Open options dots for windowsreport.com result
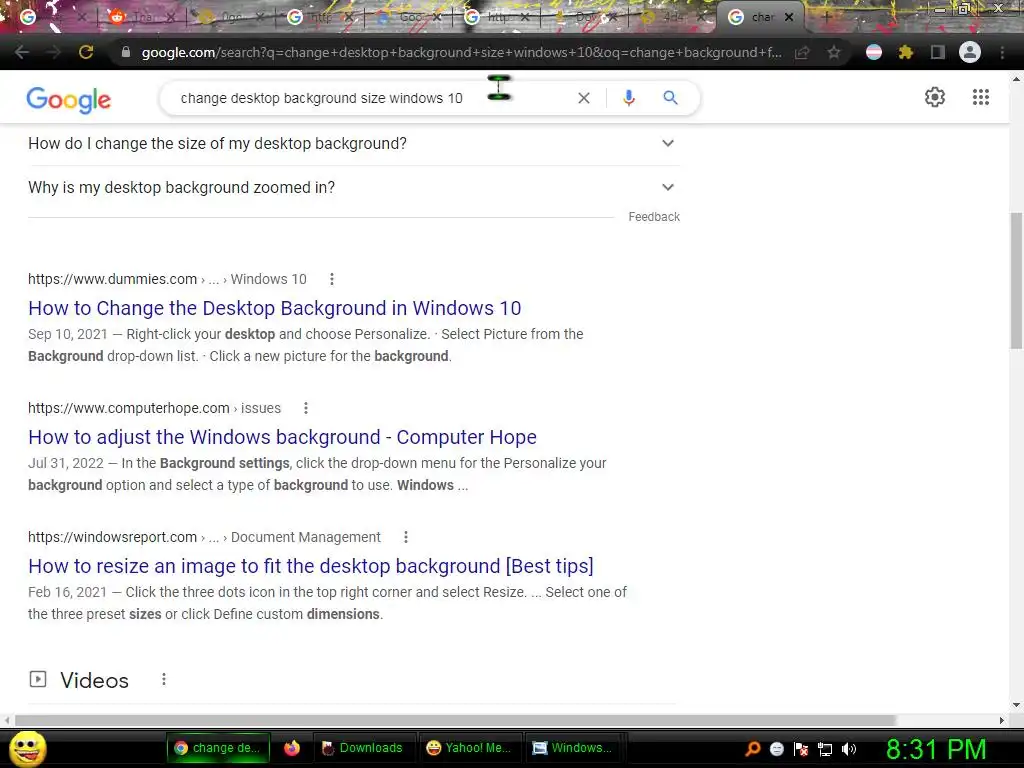This screenshot has height=768, width=1024. (x=406, y=537)
